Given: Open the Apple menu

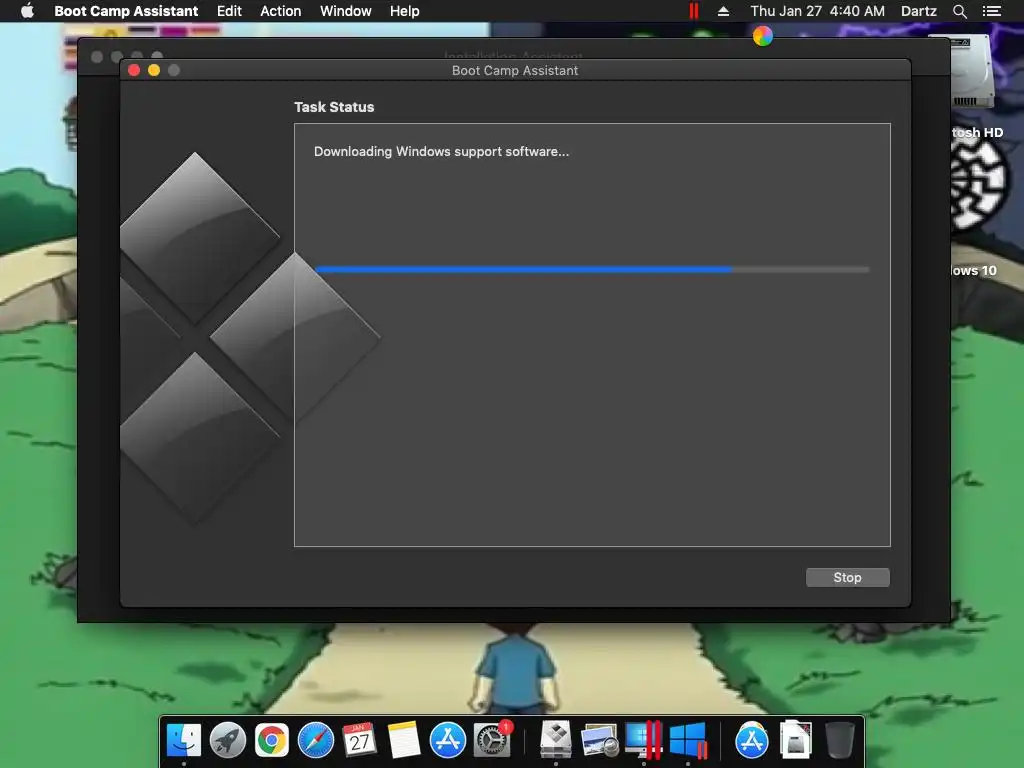Looking at the screenshot, I should tap(27, 11).
